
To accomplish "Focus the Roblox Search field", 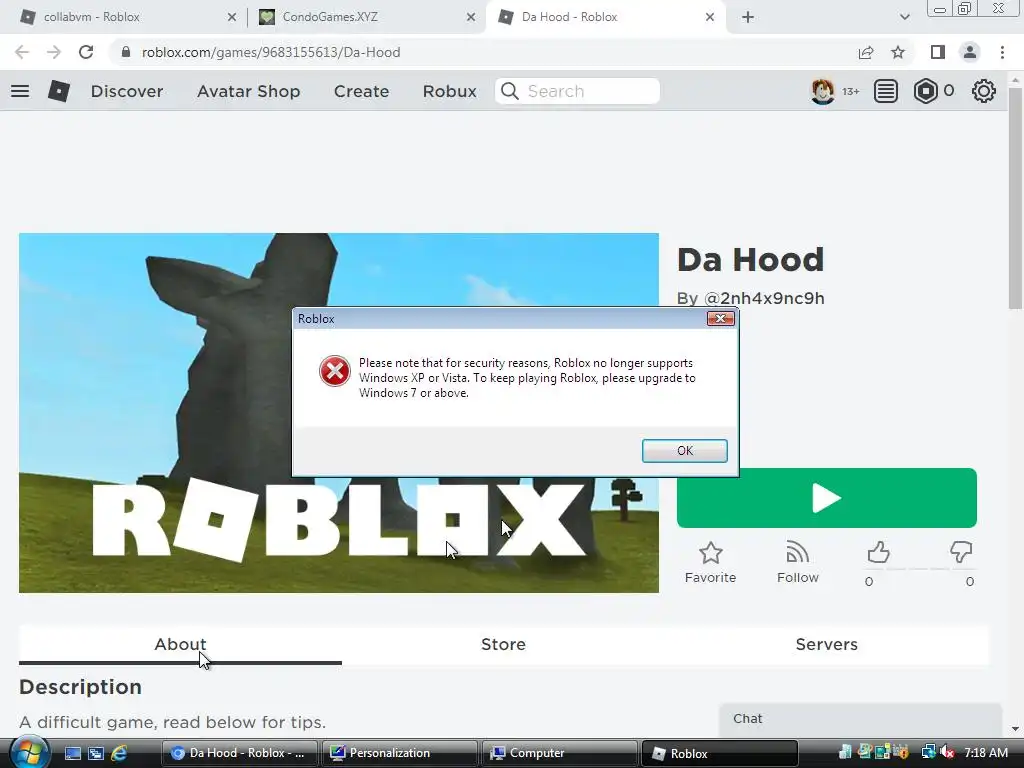I will pyautogui.click(x=577, y=91).
